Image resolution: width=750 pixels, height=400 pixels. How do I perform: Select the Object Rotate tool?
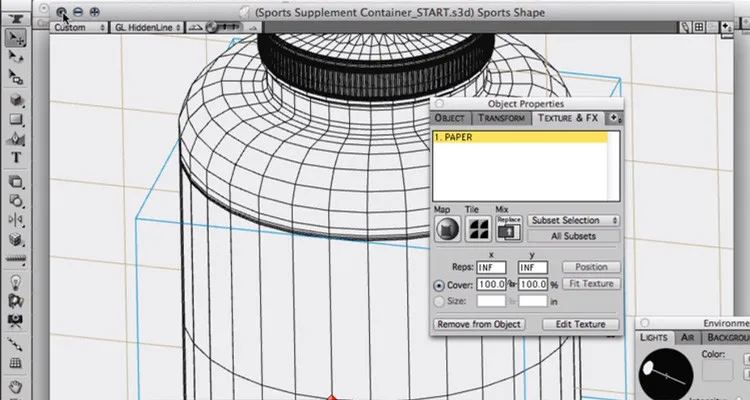point(15,57)
